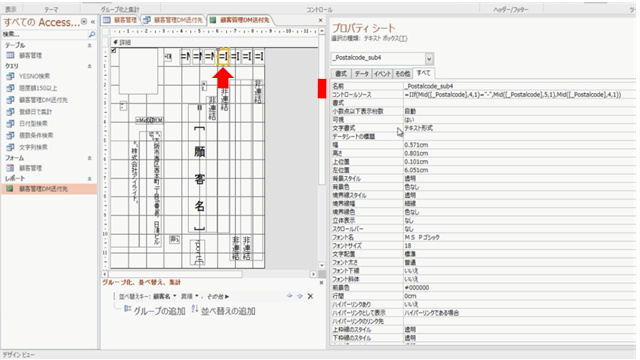Click the 日付型検索 query icon
The image size is (640, 360).
tap(10, 123)
